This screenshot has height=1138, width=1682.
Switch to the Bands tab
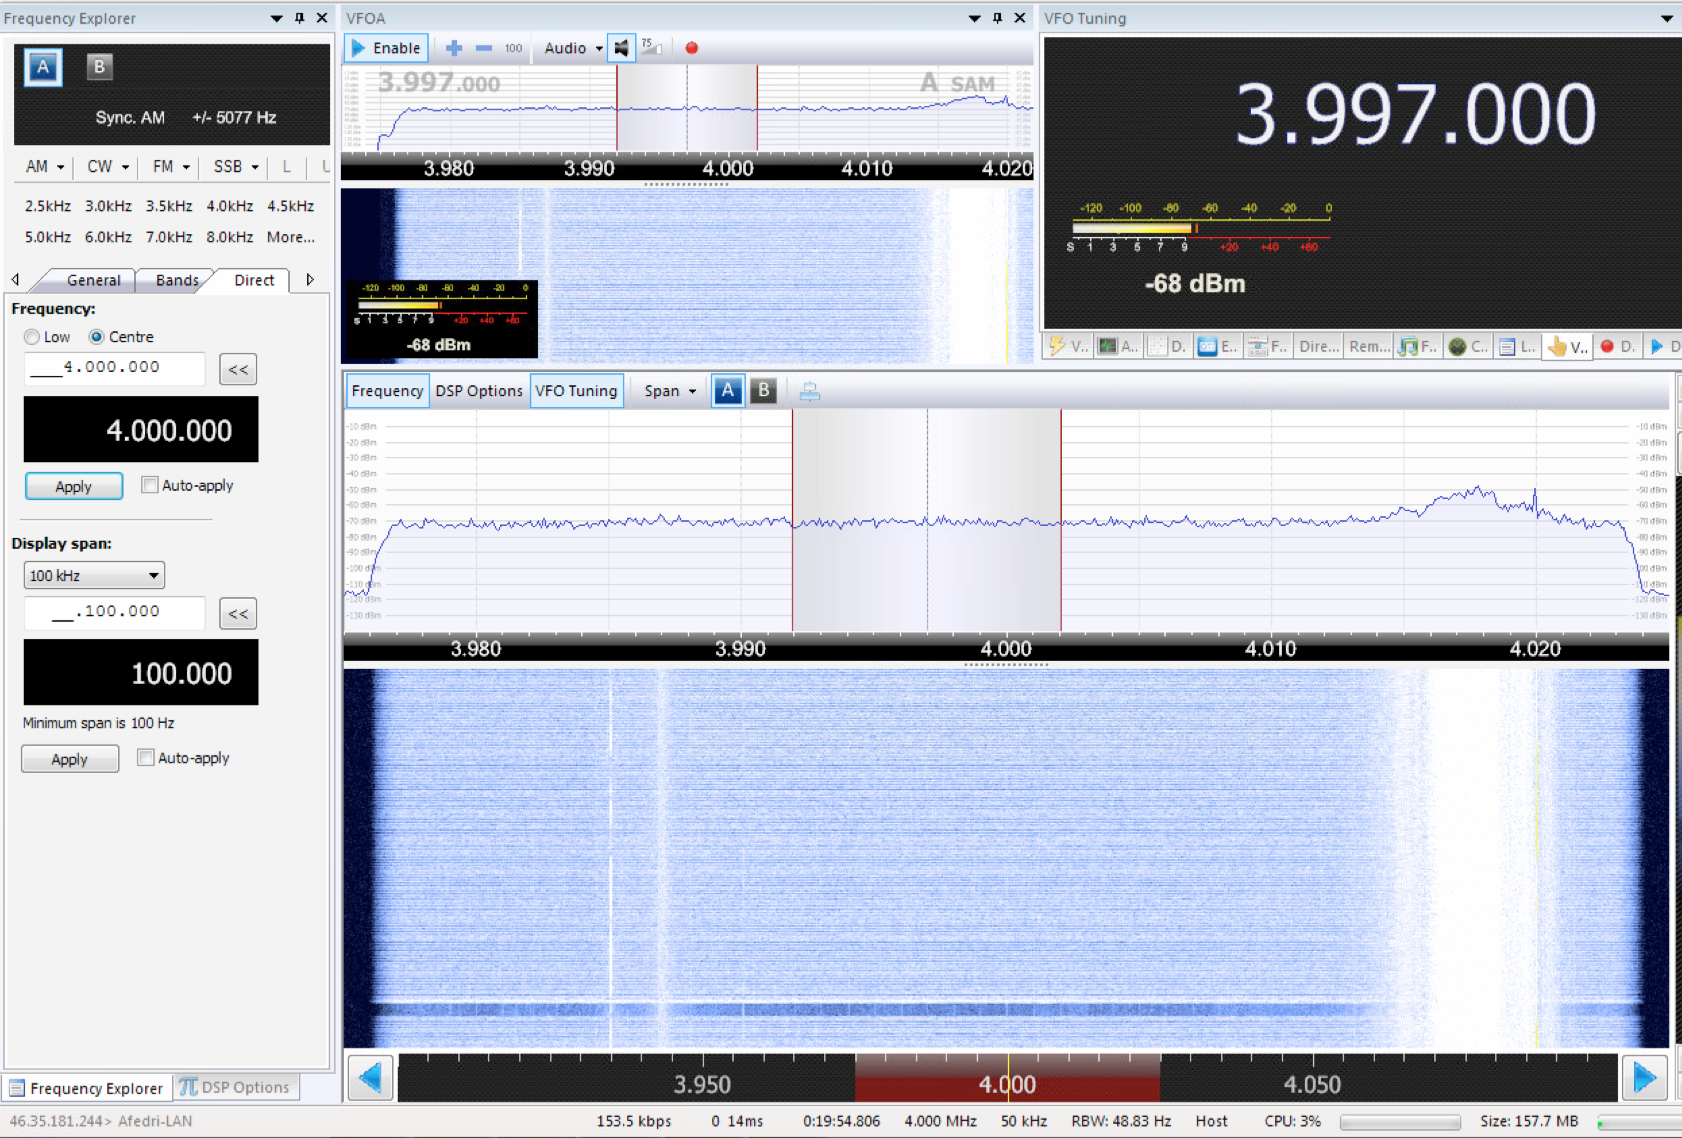click(177, 280)
